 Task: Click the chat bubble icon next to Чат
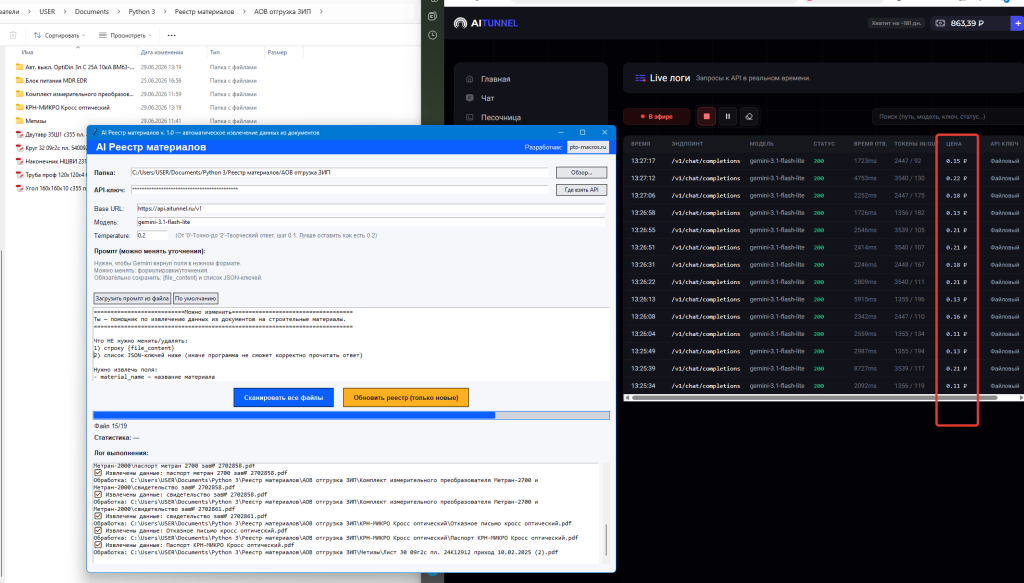point(470,98)
